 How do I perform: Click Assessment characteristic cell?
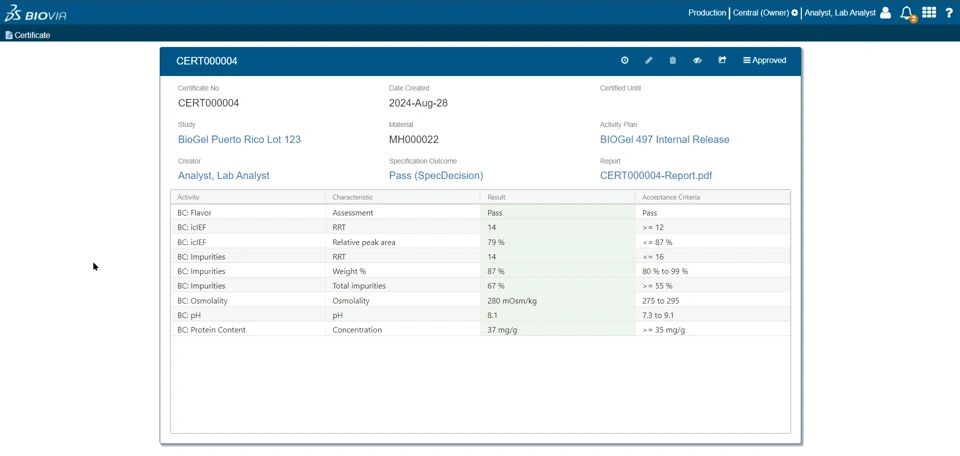click(403, 213)
